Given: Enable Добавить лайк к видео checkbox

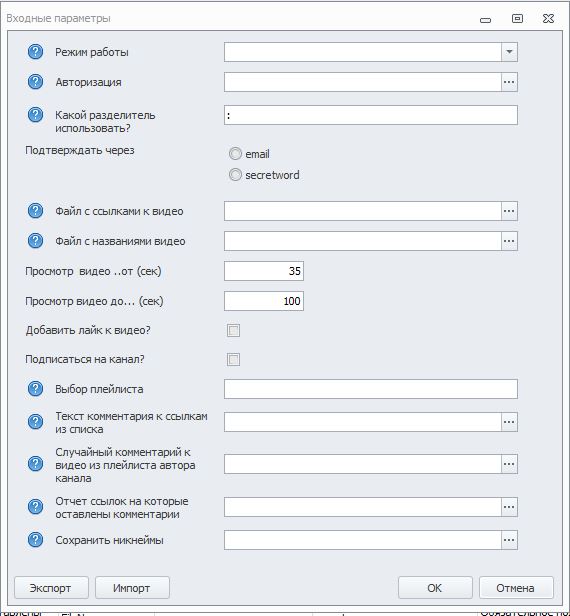Looking at the screenshot, I should (233, 330).
